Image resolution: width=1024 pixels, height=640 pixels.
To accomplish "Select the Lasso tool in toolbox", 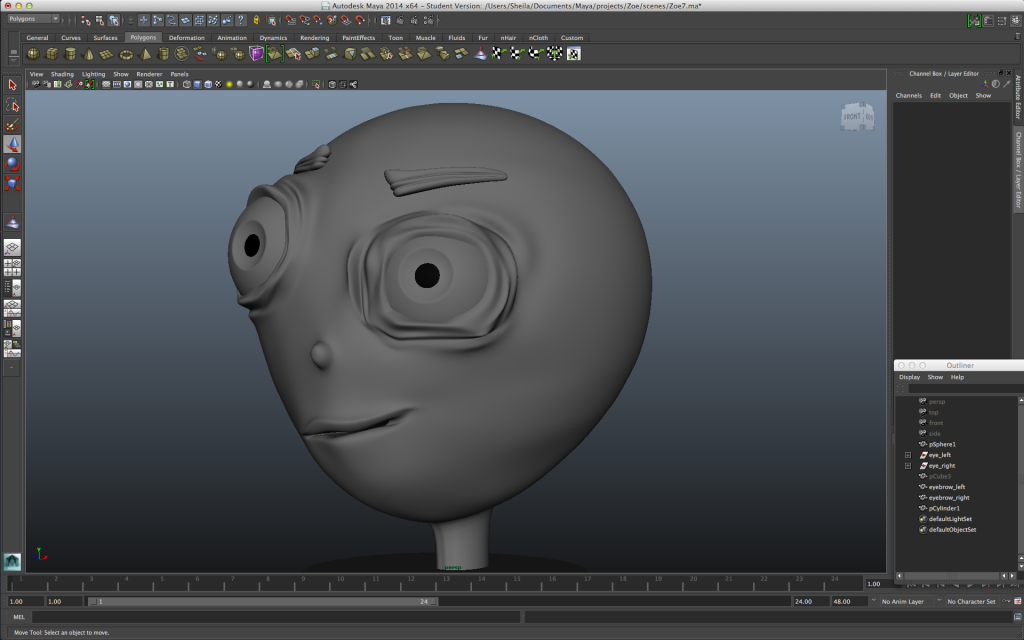I will (12, 104).
